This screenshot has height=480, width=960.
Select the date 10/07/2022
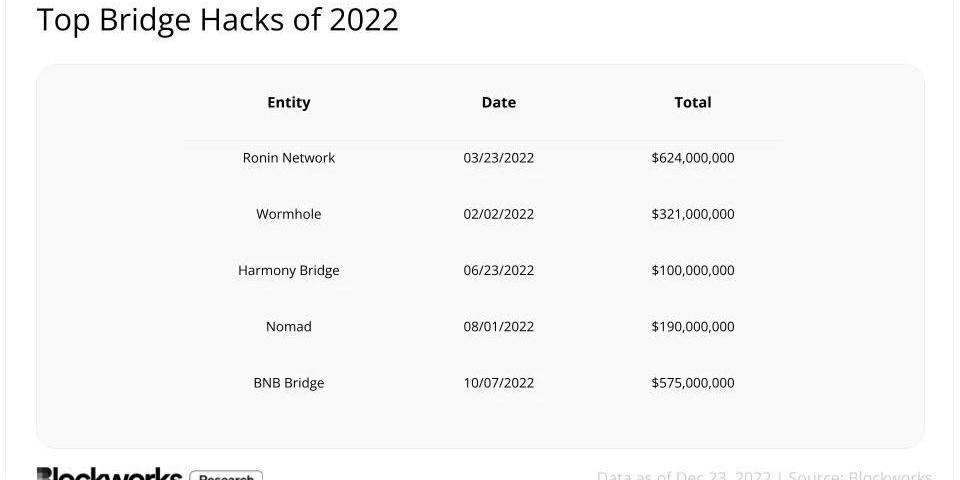498,383
